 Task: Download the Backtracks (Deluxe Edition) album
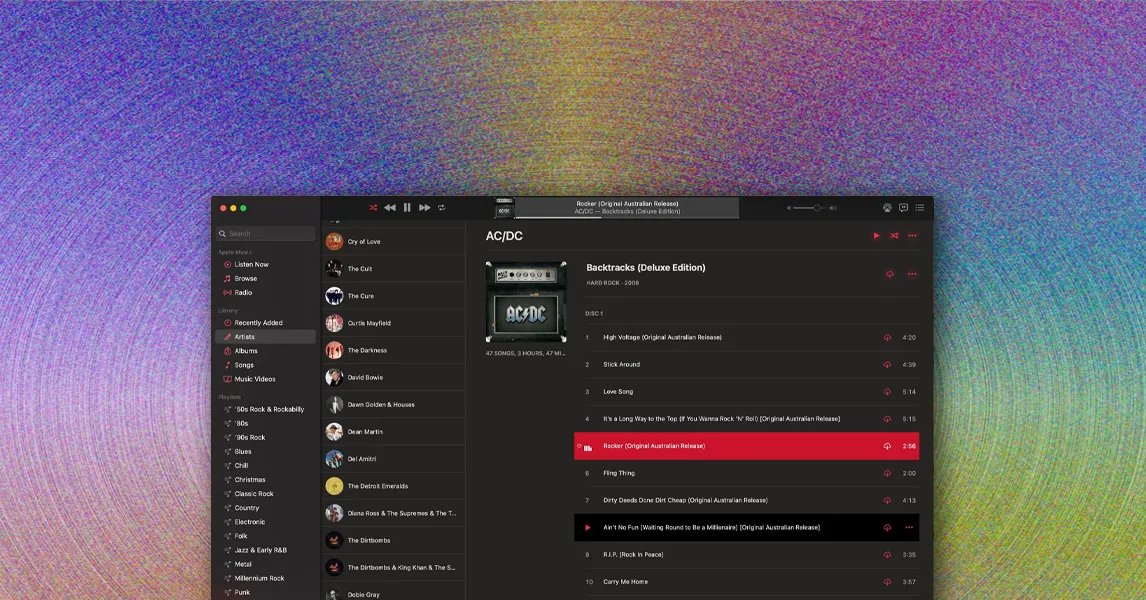click(889, 274)
